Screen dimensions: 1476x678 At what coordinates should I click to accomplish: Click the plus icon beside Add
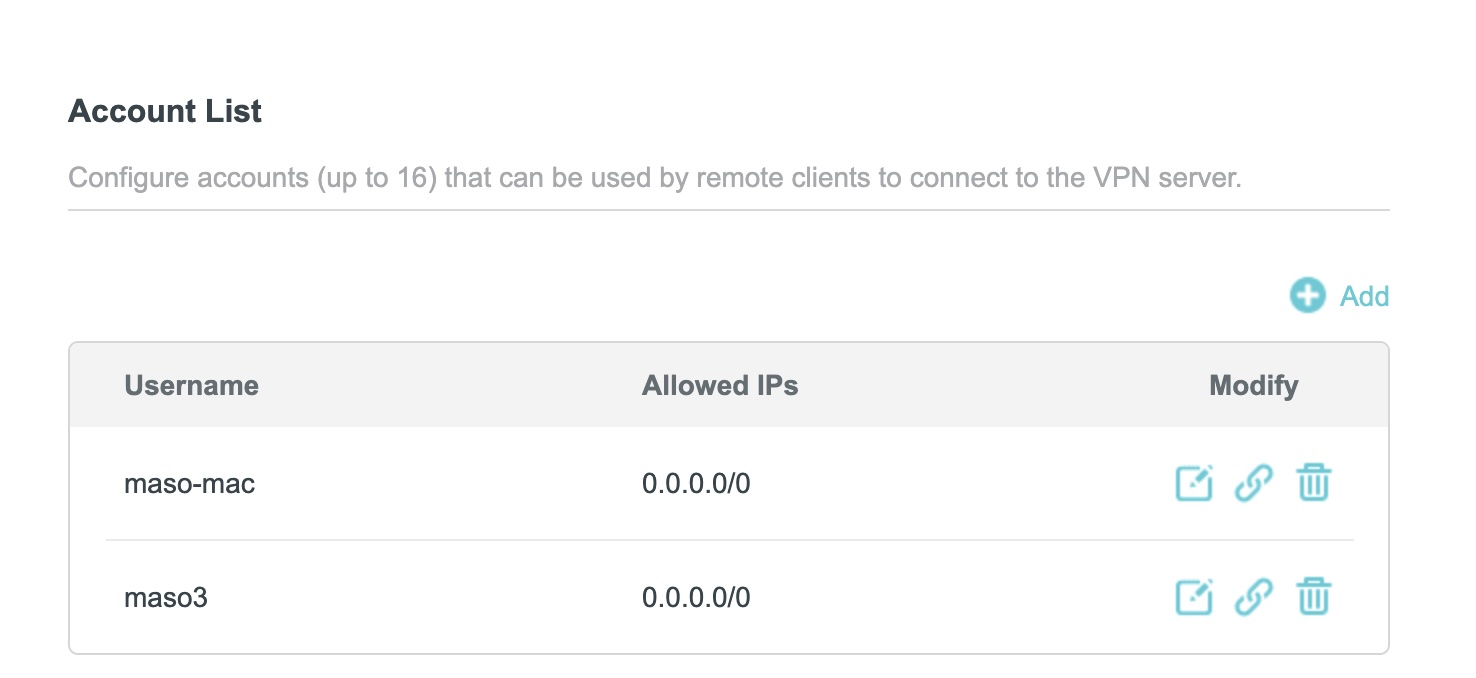click(x=1307, y=296)
